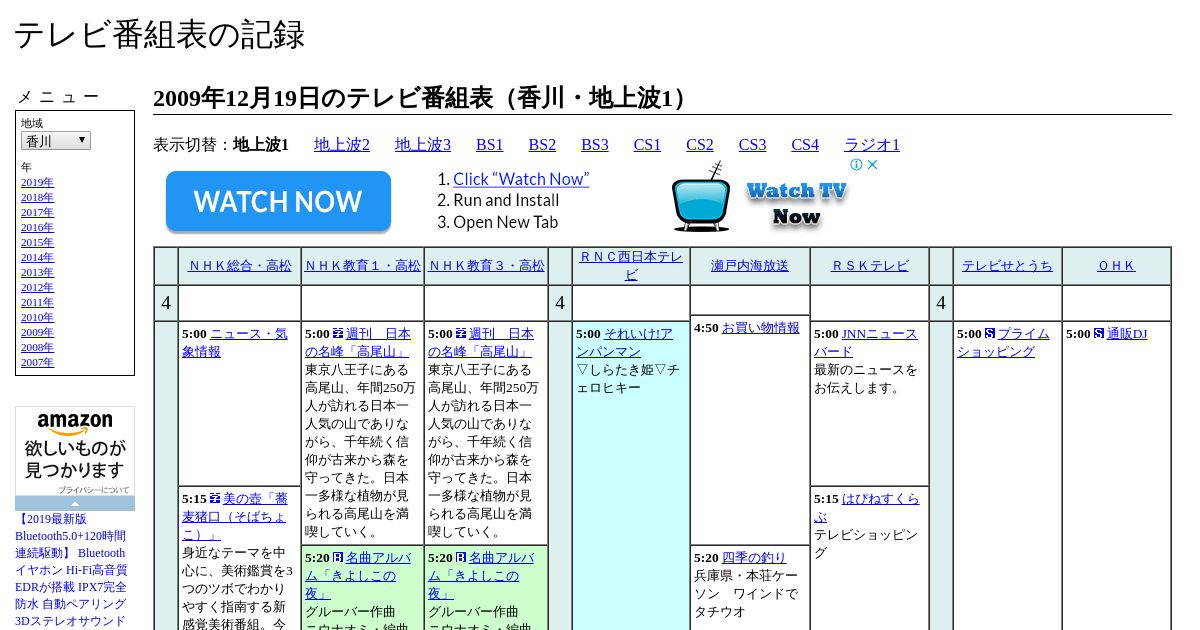Open the 4:50 お買い物情報 program link
The width and height of the screenshot is (1200, 630).
(761, 328)
